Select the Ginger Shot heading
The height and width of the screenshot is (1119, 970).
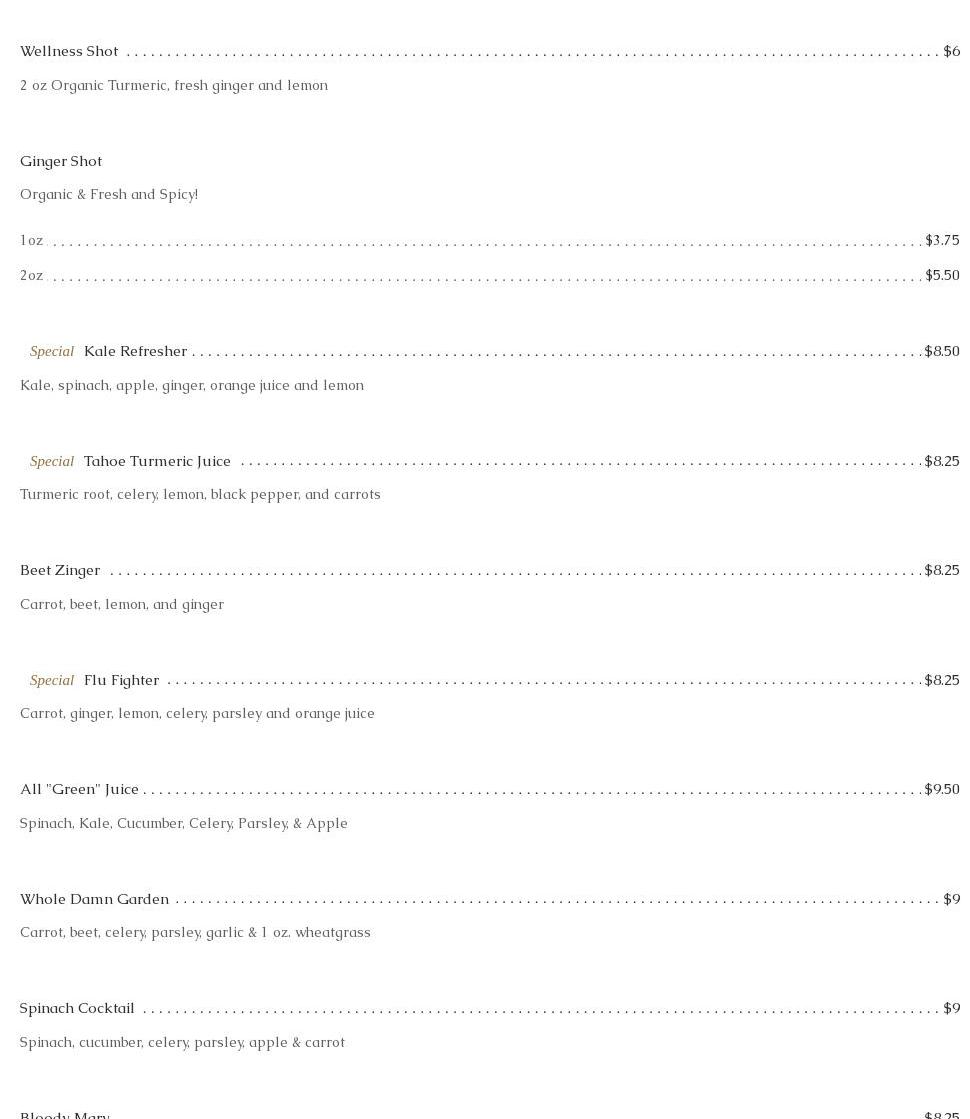pyautogui.click(x=61, y=161)
